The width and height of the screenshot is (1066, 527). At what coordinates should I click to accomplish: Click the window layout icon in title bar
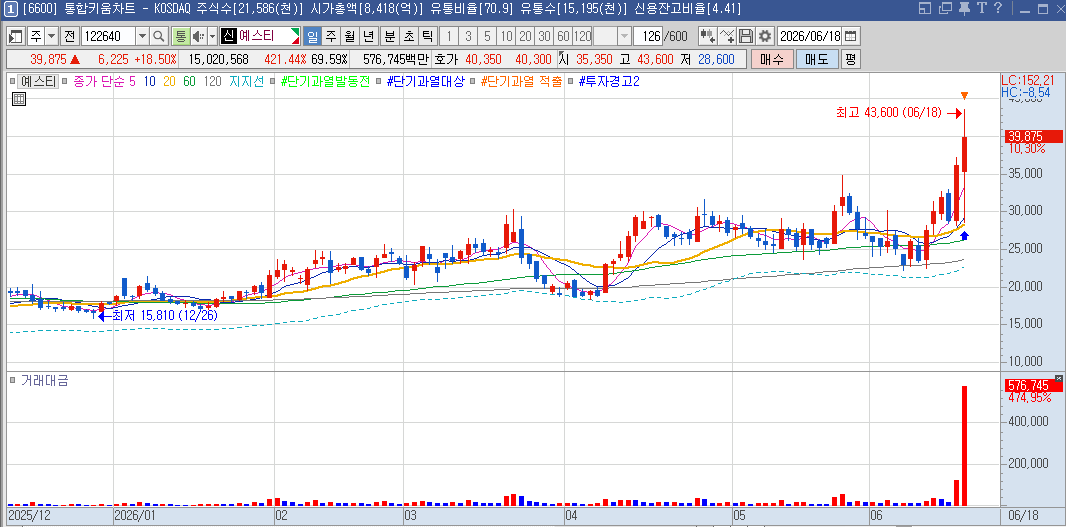tap(925, 9)
